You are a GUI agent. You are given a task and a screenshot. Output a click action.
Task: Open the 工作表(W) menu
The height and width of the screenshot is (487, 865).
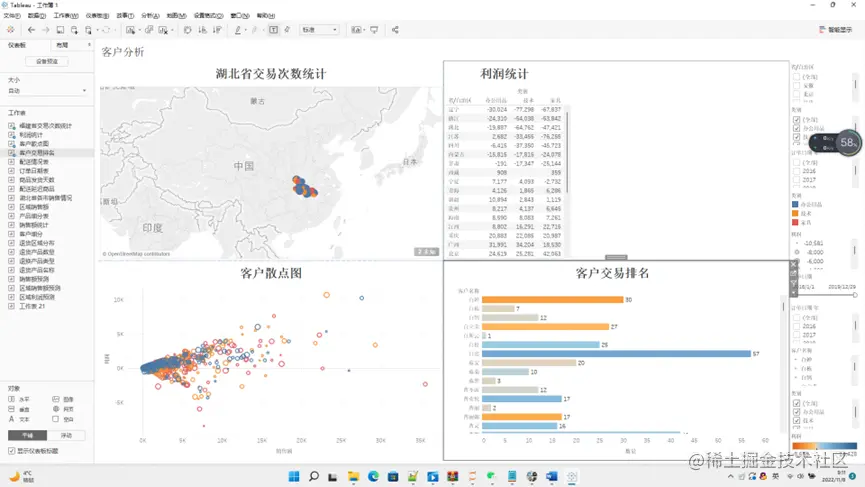pos(66,15)
